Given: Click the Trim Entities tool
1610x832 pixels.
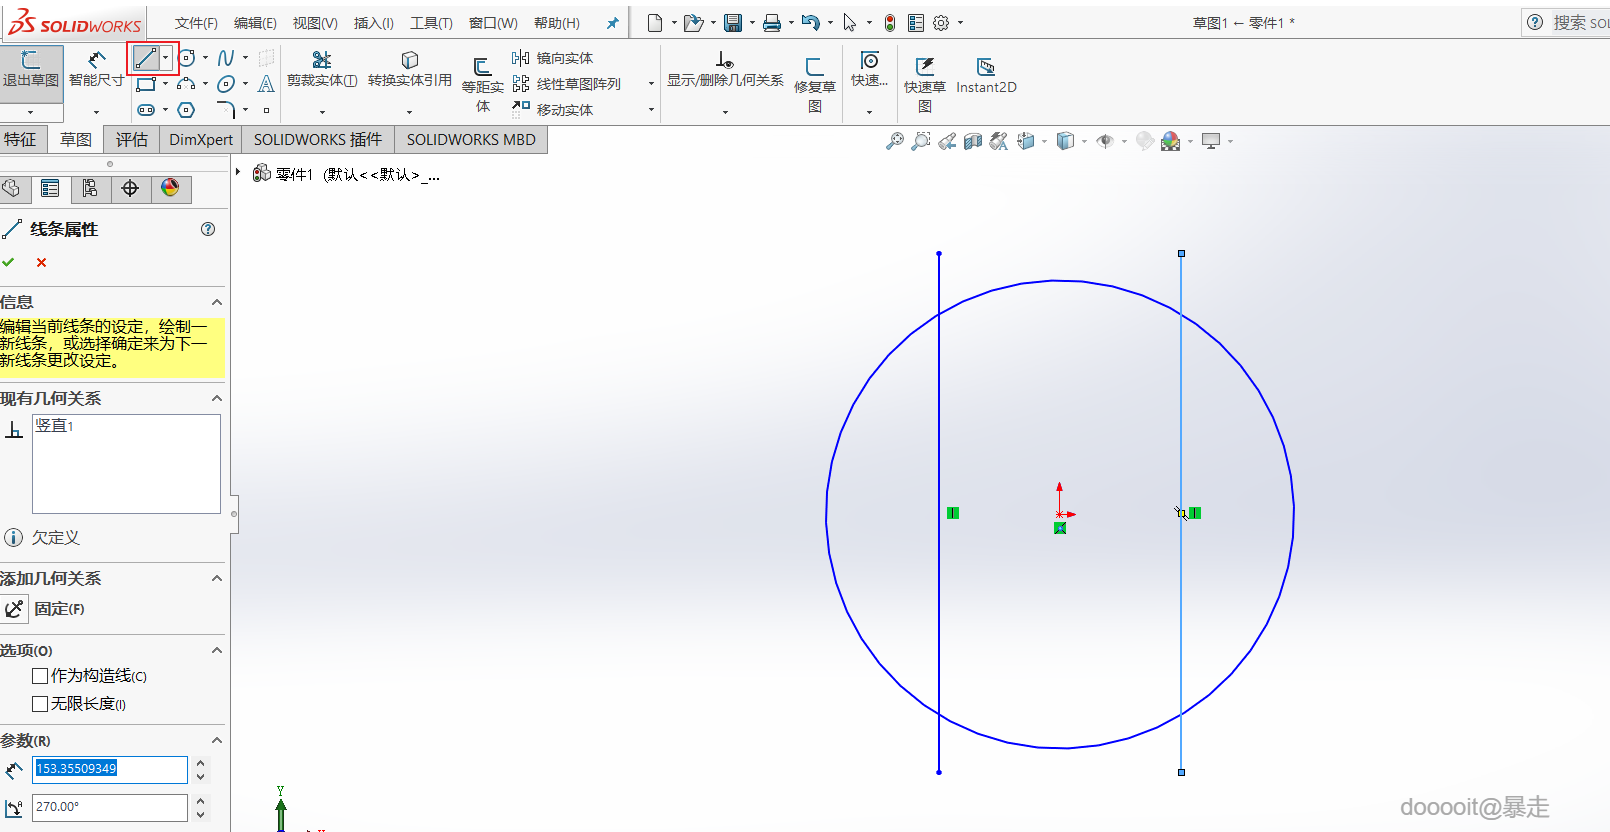Looking at the screenshot, I should pos(321,68).
